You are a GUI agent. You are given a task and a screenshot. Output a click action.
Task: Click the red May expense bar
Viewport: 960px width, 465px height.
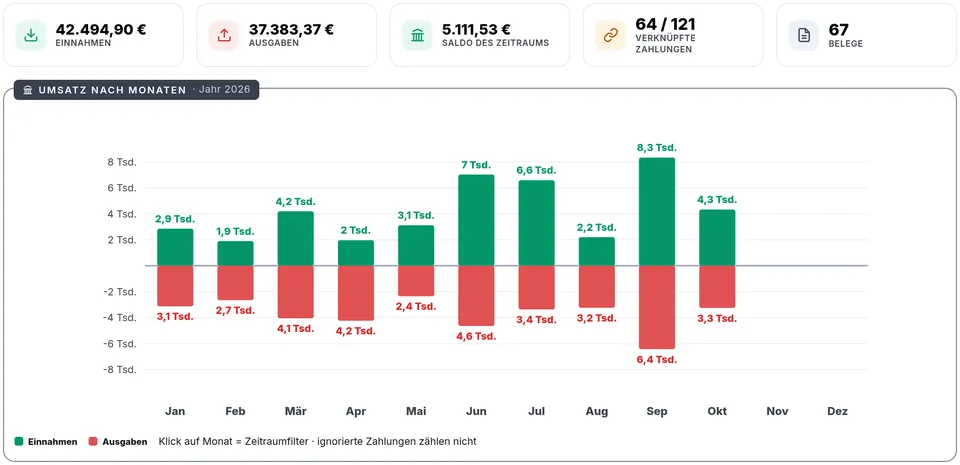click(x=416, y=281)
